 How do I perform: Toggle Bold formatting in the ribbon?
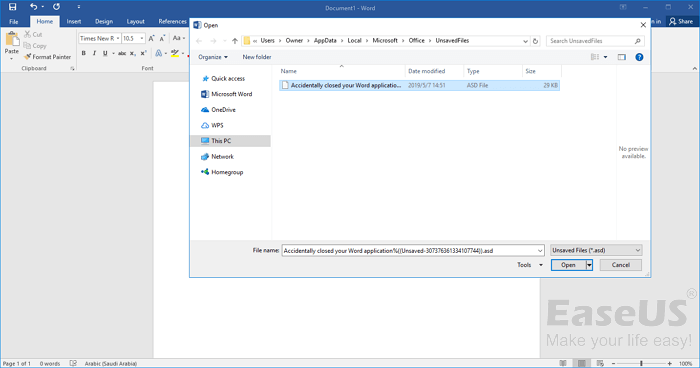[83, 53]
